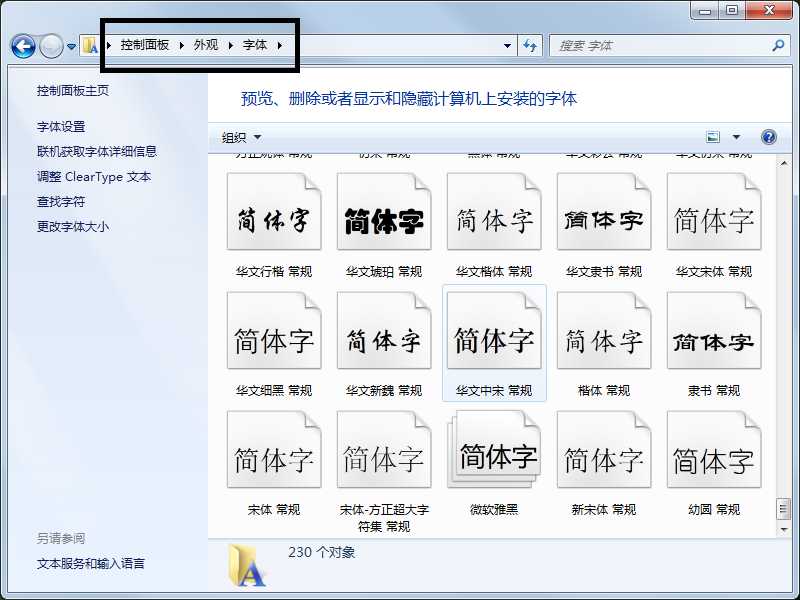
Task: Select the 新宋体 常规 font icon
Action: tap(604, 450)
